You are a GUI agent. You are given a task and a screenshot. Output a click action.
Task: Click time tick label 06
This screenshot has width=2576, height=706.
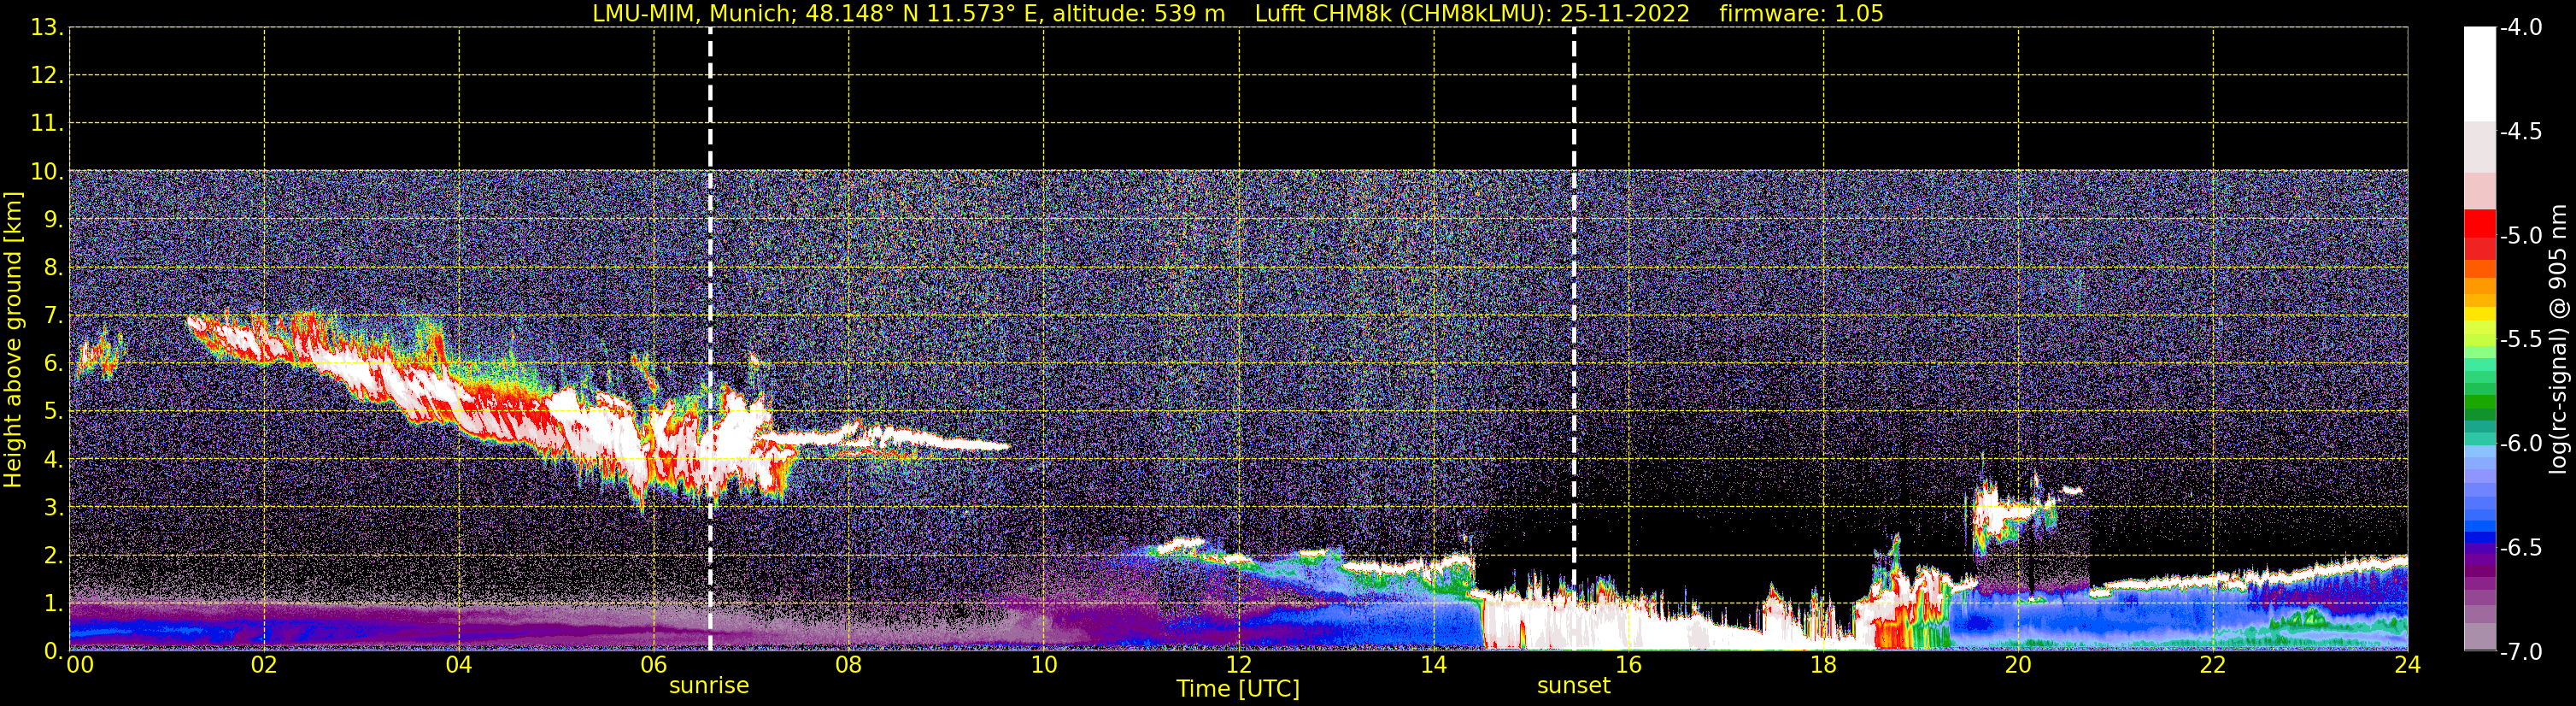click(654, 666)
